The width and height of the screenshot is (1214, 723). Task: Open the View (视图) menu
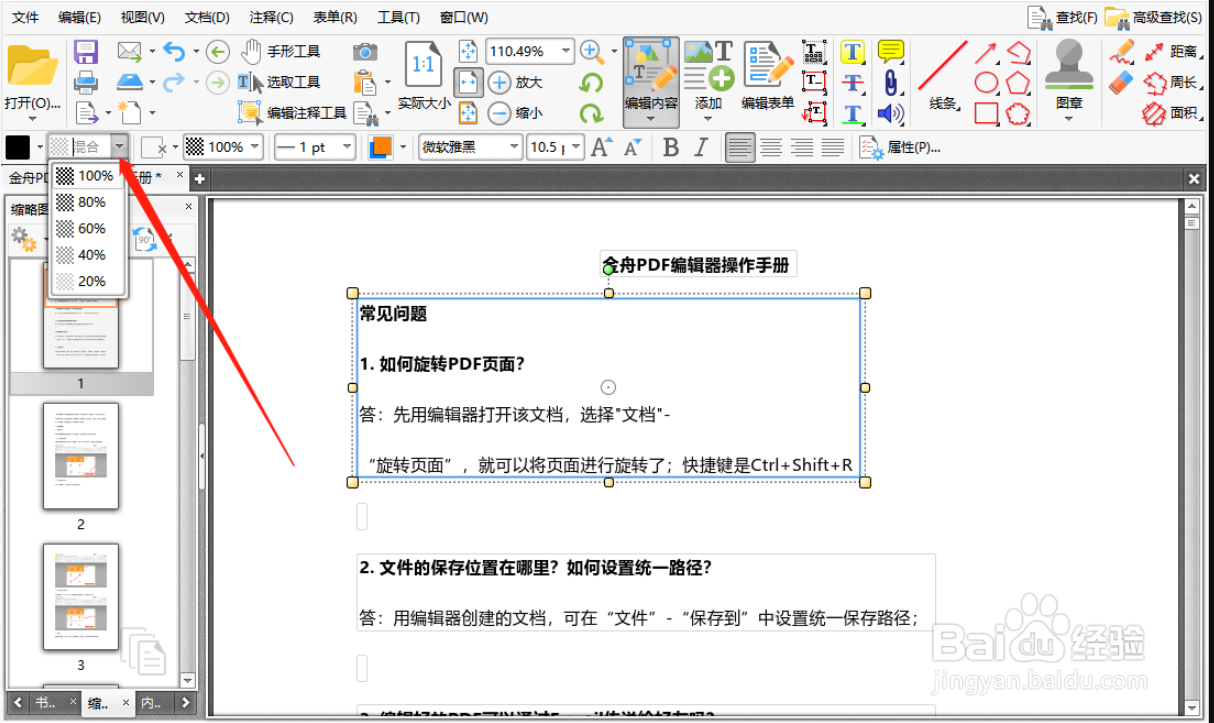click(x=142, y=17)
